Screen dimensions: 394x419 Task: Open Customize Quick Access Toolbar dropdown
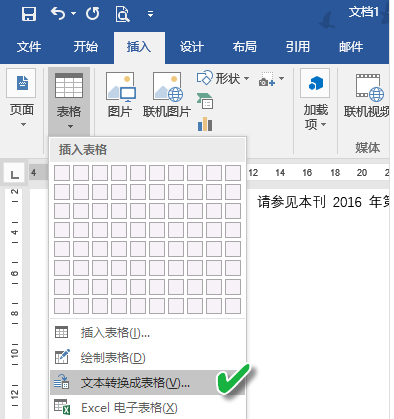150,14
